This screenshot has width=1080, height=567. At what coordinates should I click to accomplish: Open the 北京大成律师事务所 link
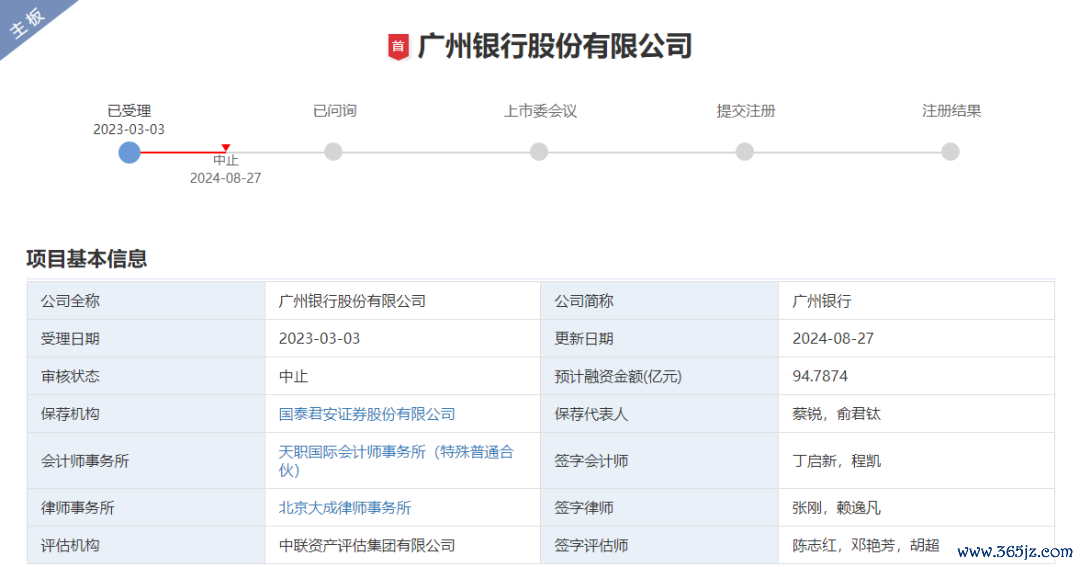pyautogui.click(x=344, y=508)
